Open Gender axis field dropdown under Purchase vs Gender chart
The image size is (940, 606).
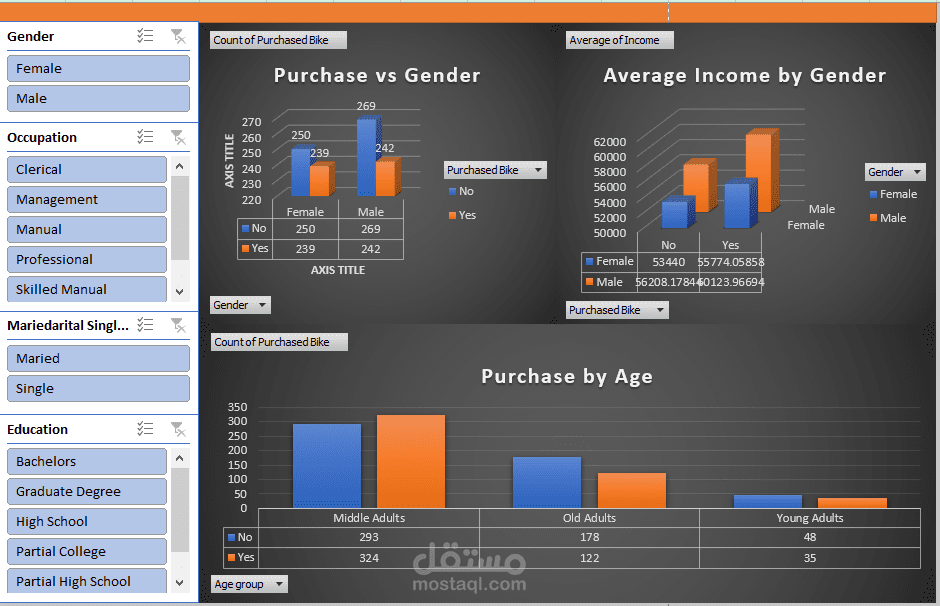[x=240, y=304]
